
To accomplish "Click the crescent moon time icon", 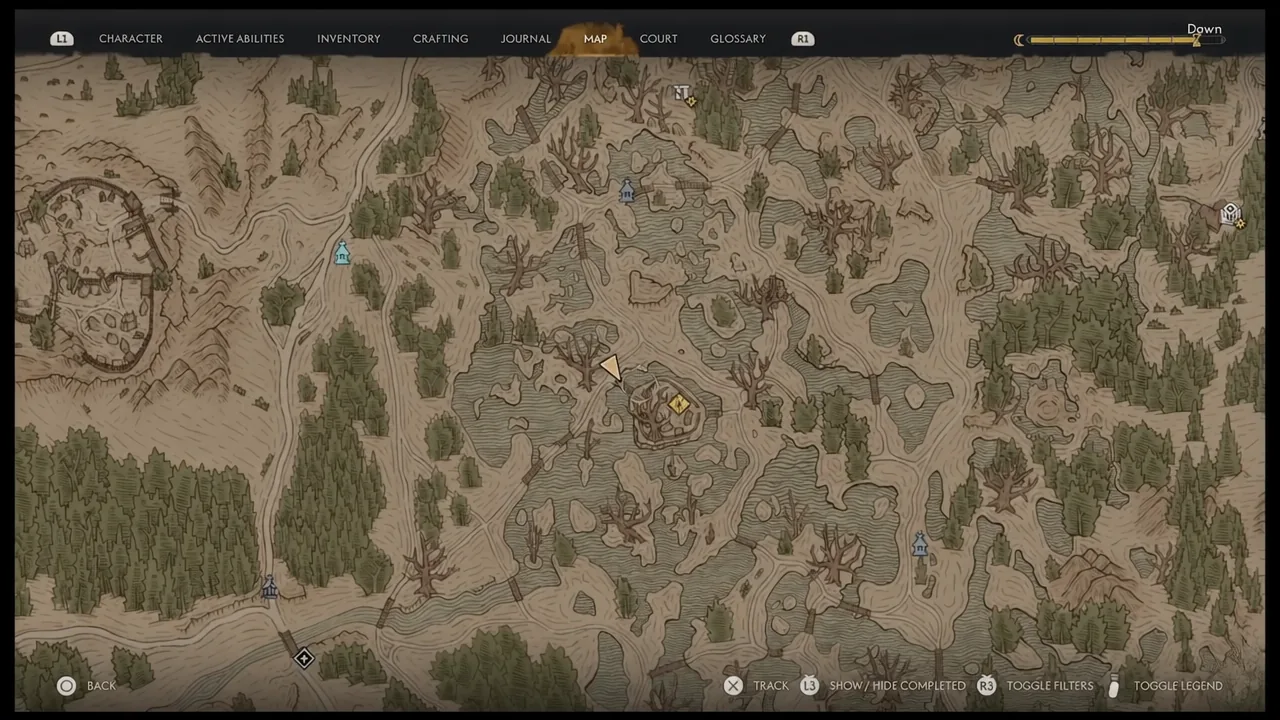I will click(1020, 40).
